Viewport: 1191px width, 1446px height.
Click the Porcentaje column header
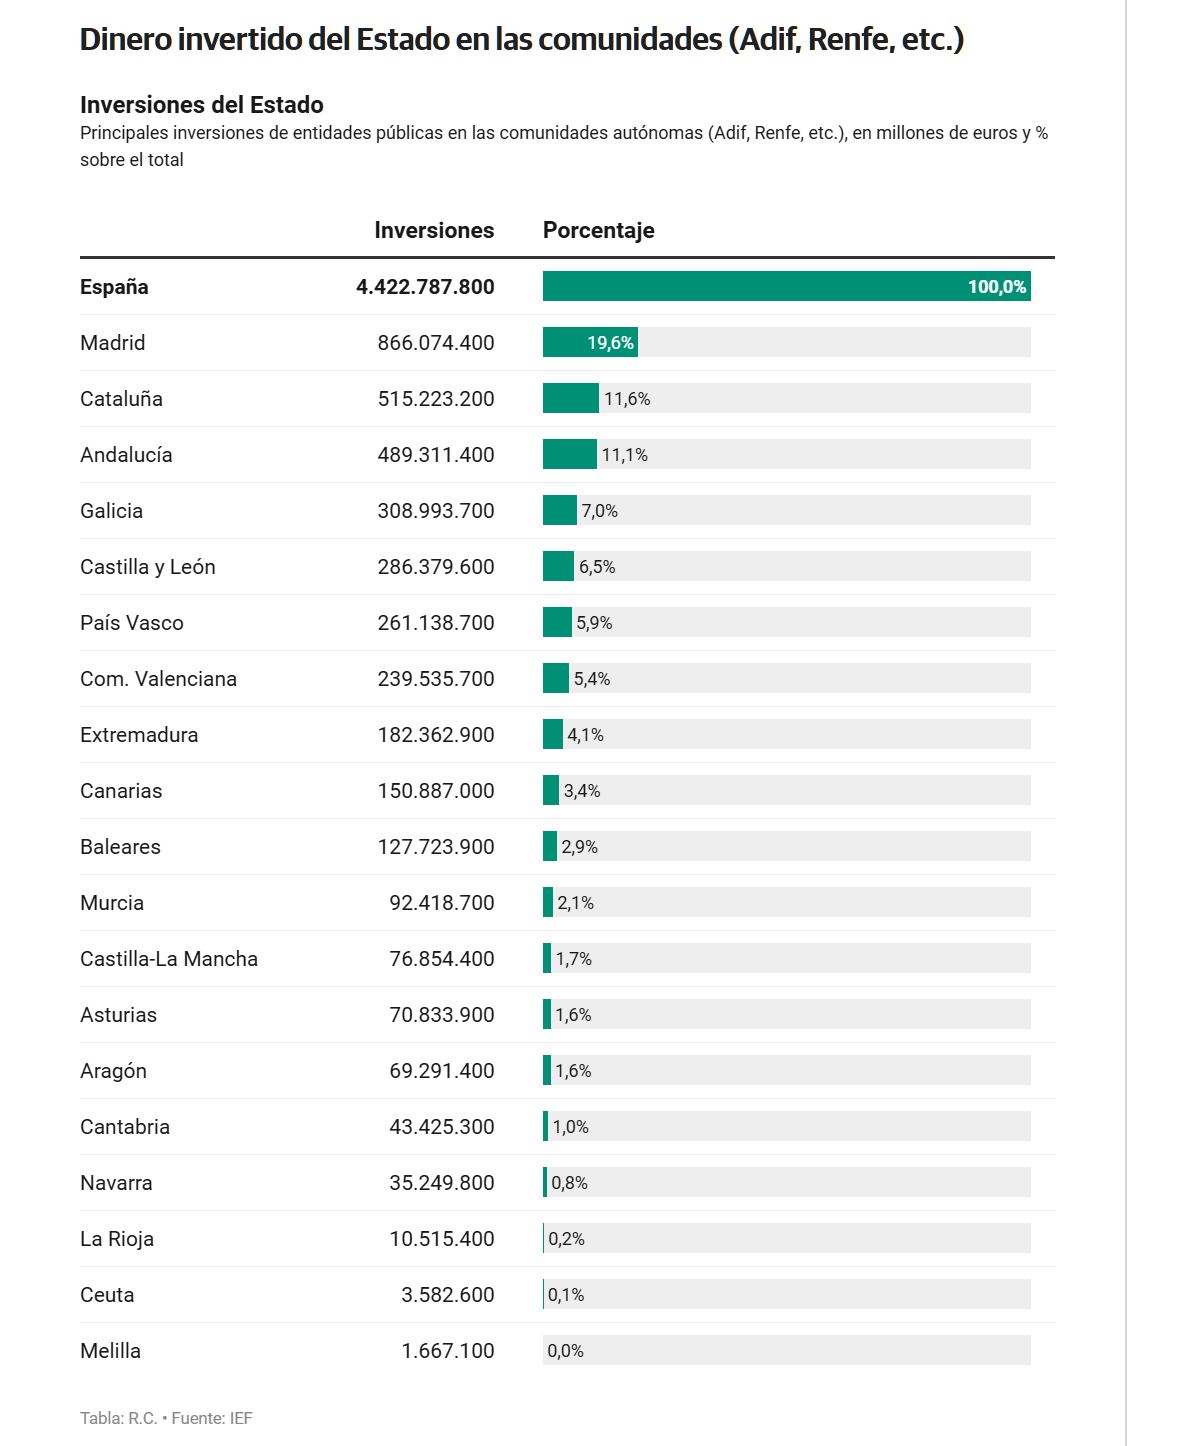coord(598,230)
